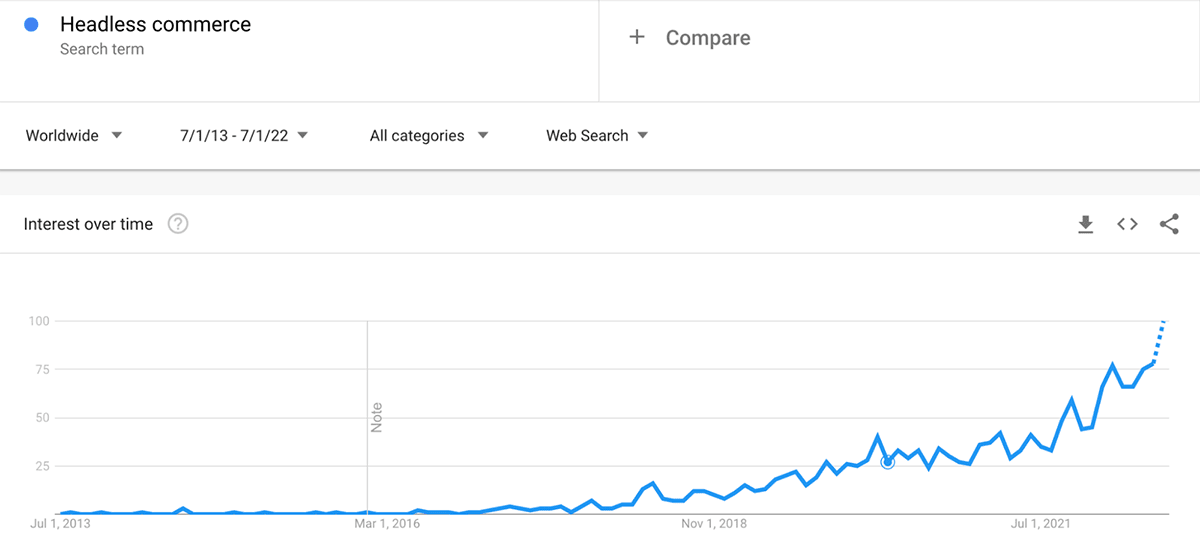Viewport: 1200px width, 555px height.
Task: Open the embed code icon
Action: click(x=1127, y=225)
